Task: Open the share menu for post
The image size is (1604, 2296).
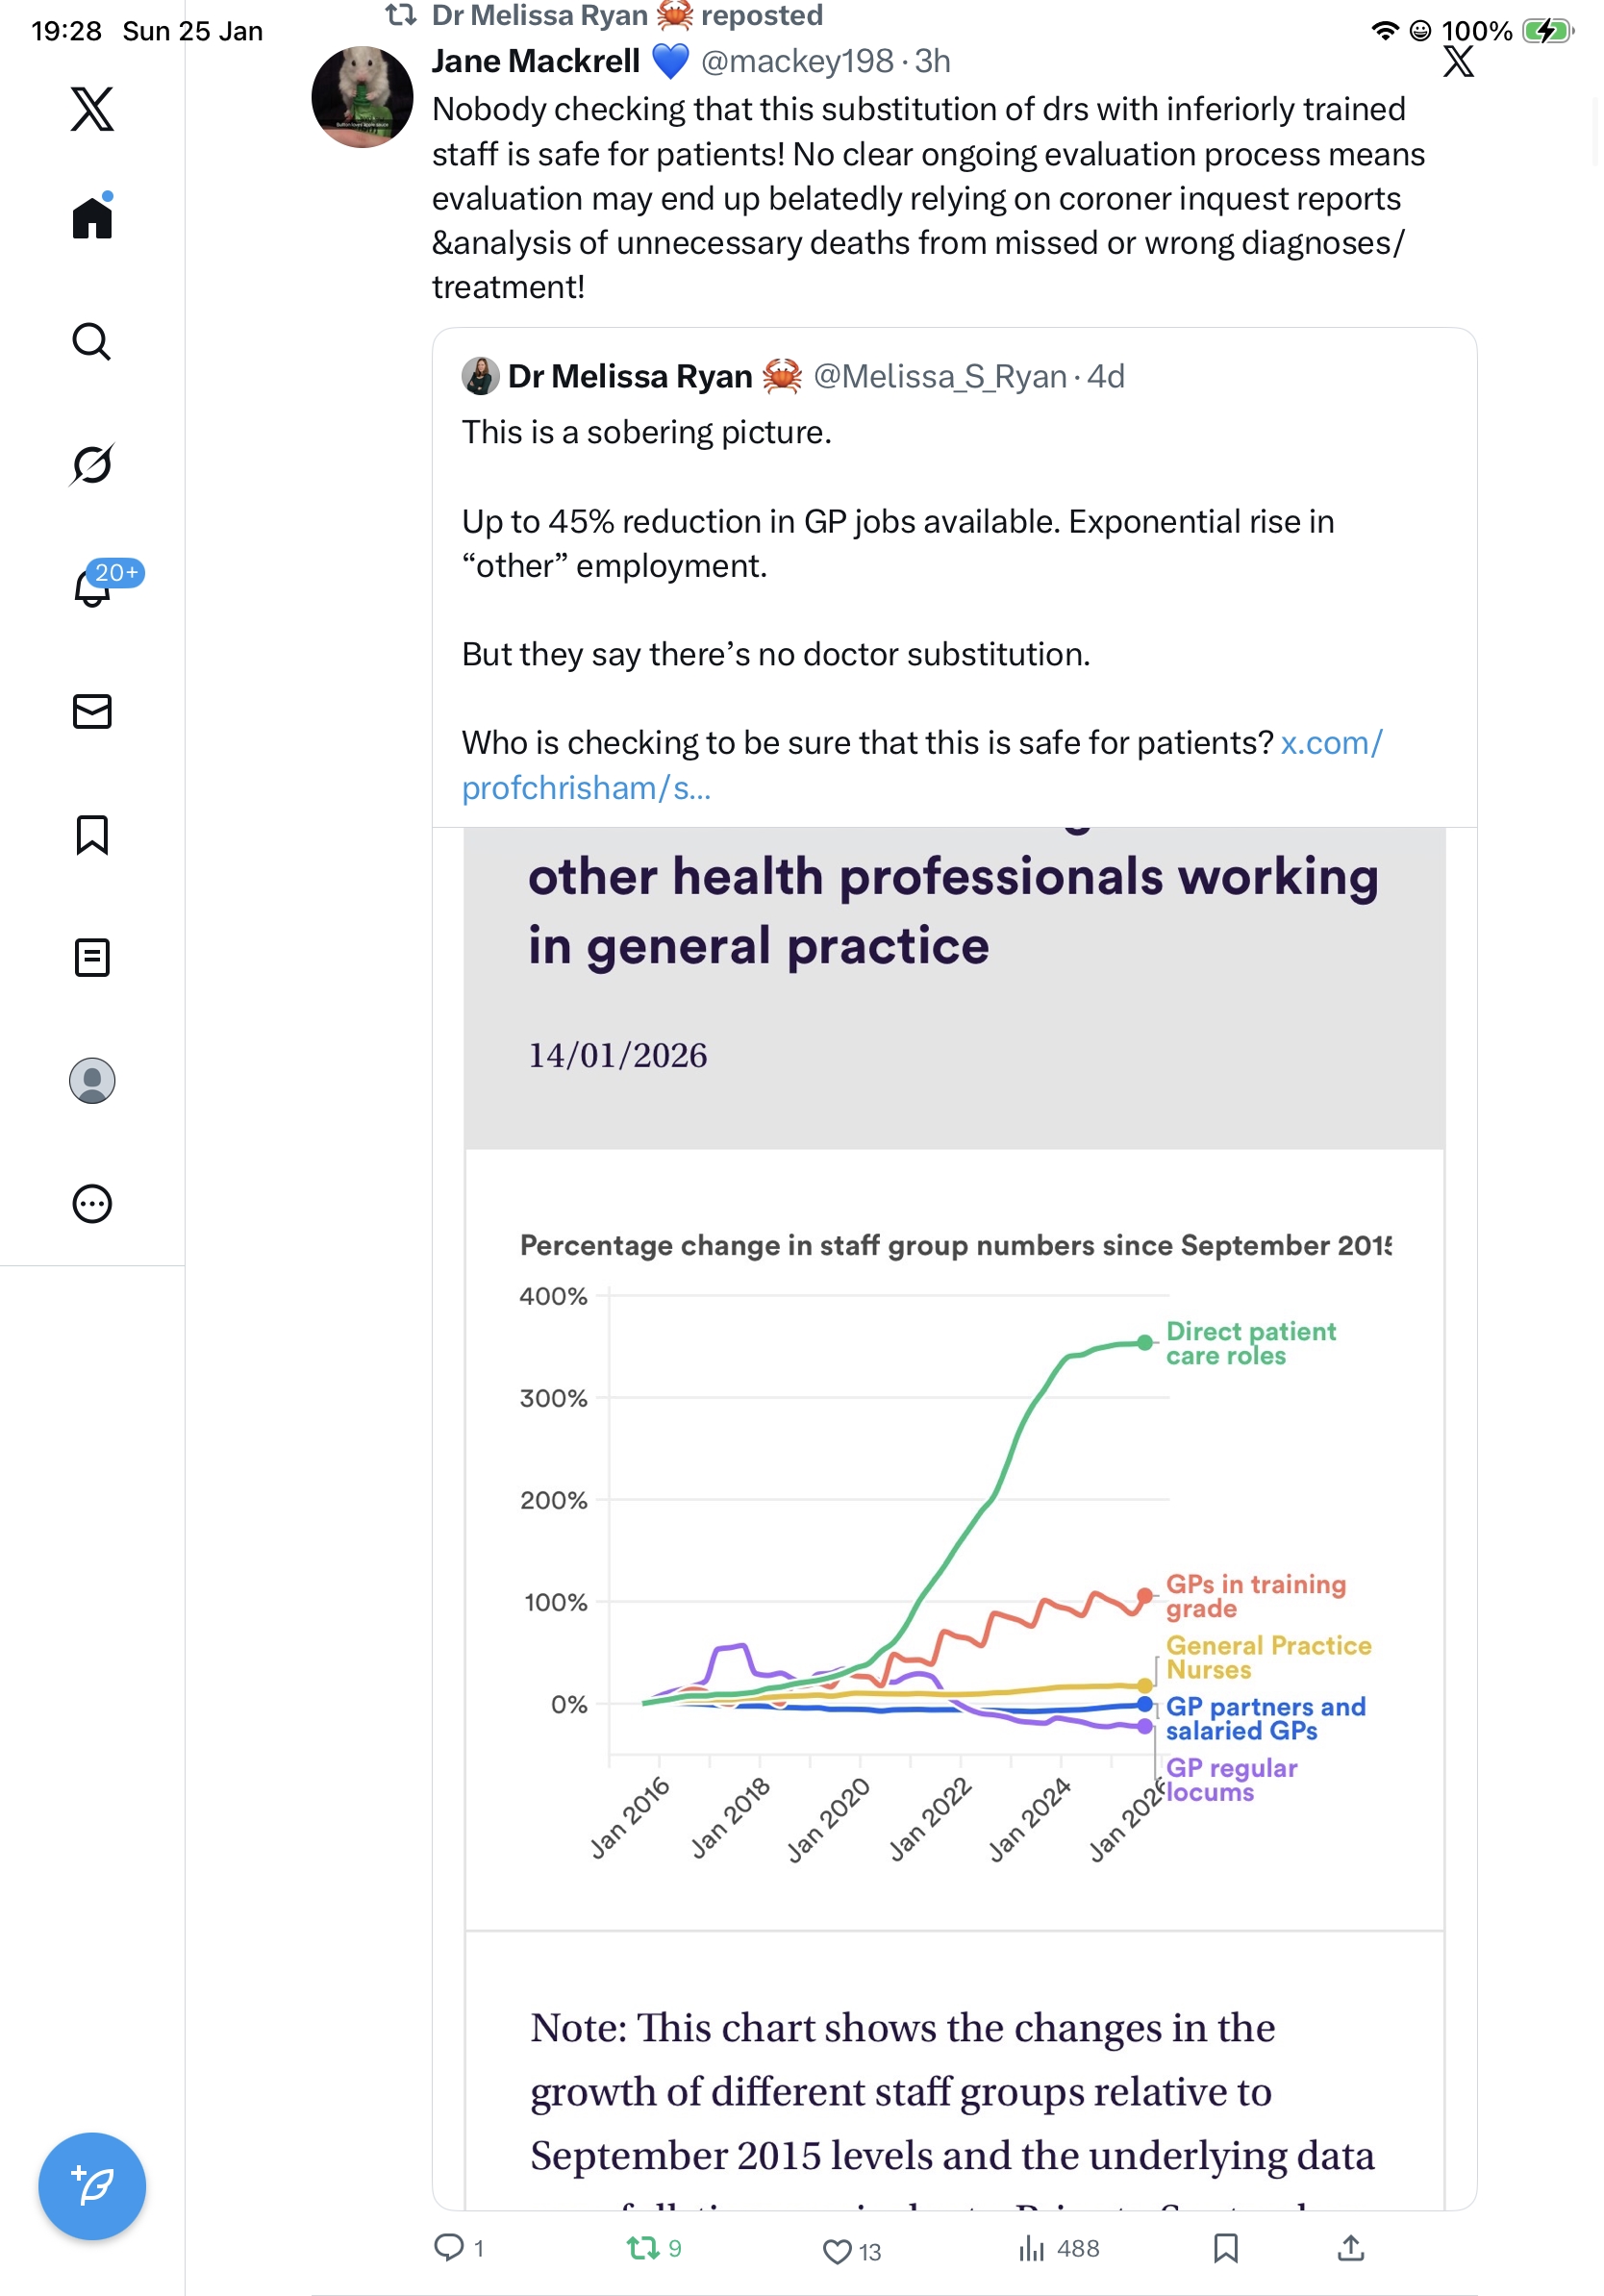Action: tap(1351, 2249)
